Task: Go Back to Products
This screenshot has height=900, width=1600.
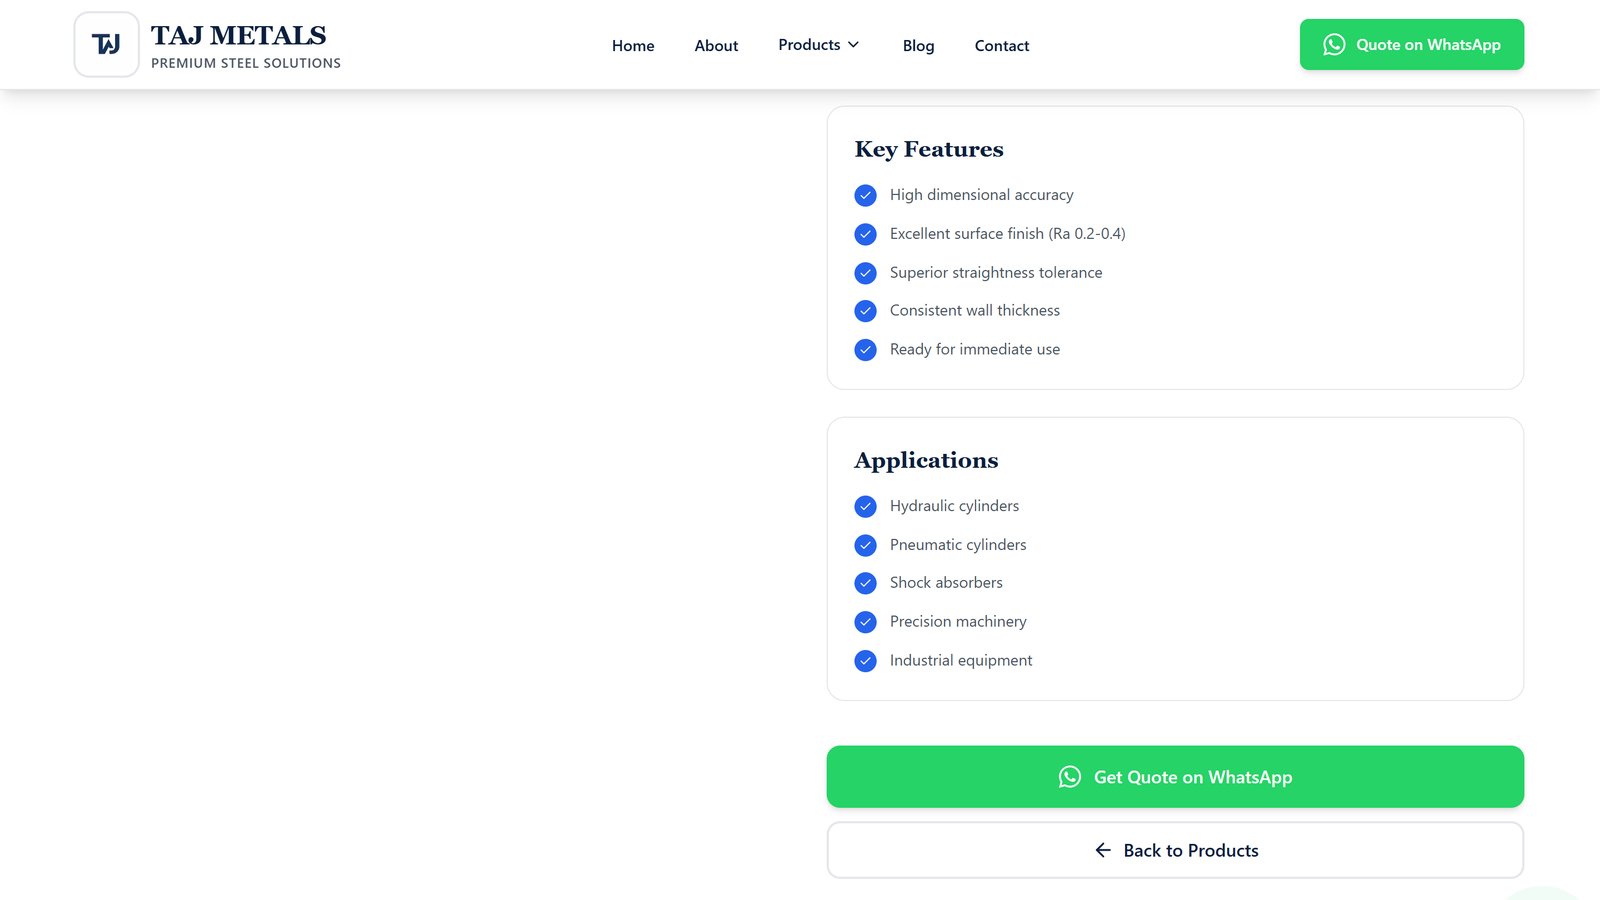Action: click(1175, 850)
